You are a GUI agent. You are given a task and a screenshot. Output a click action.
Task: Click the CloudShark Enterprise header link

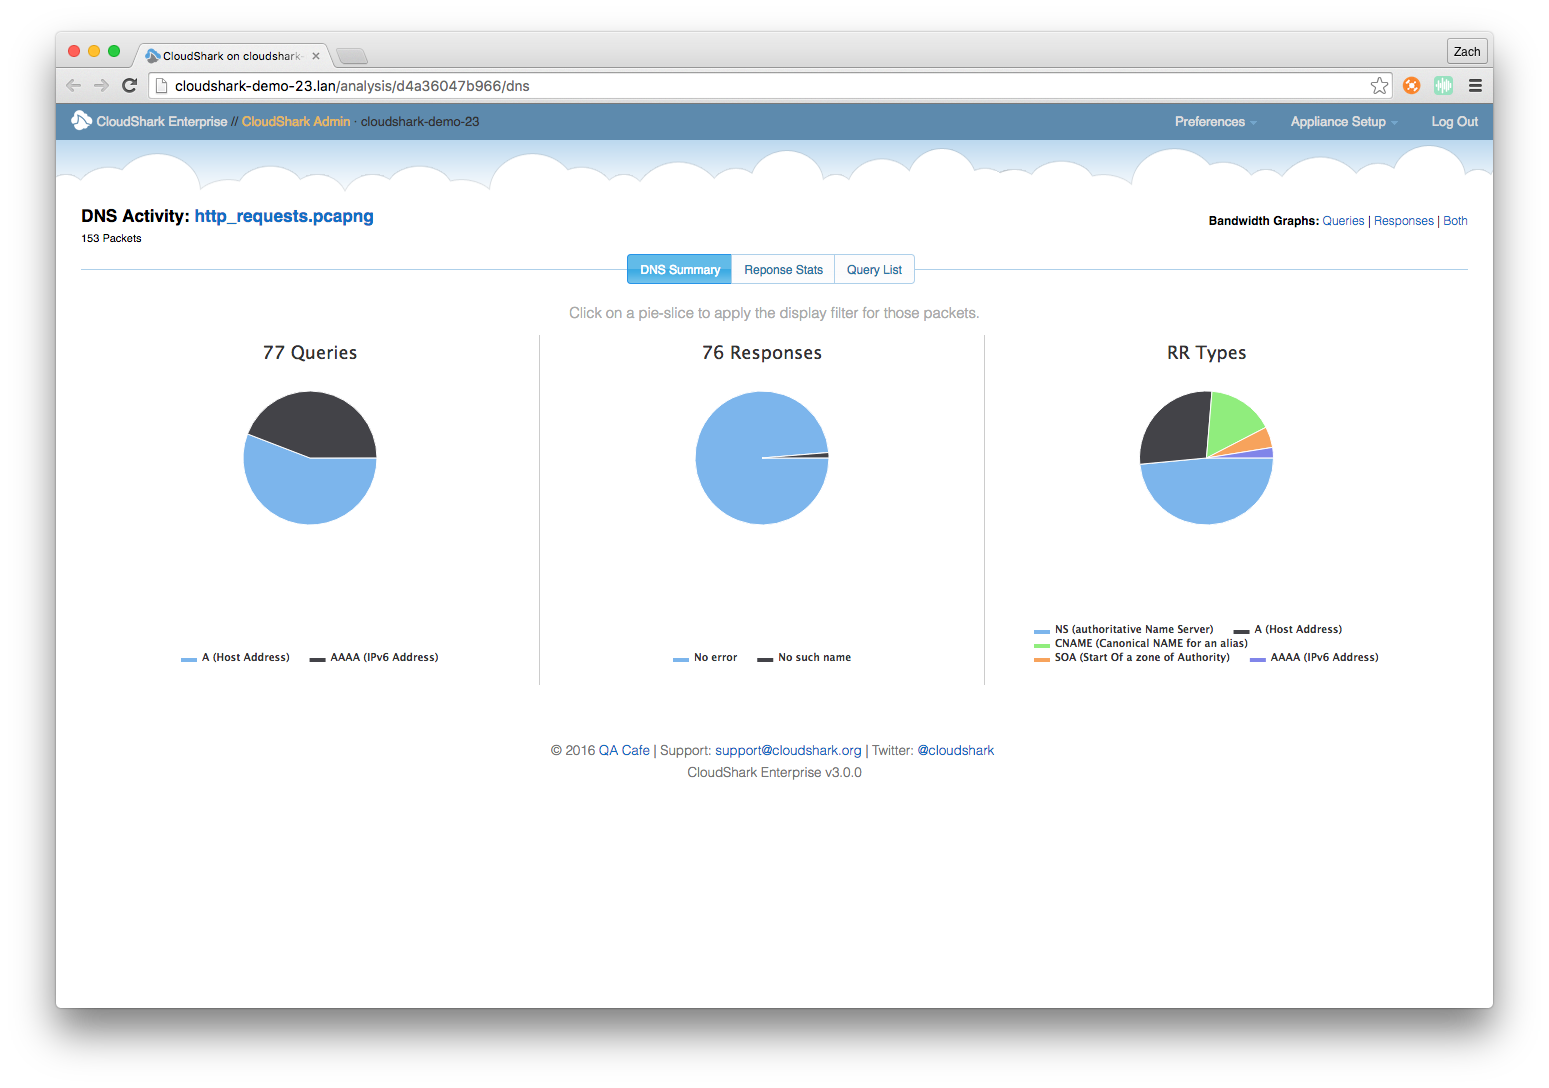pos(162,121)
